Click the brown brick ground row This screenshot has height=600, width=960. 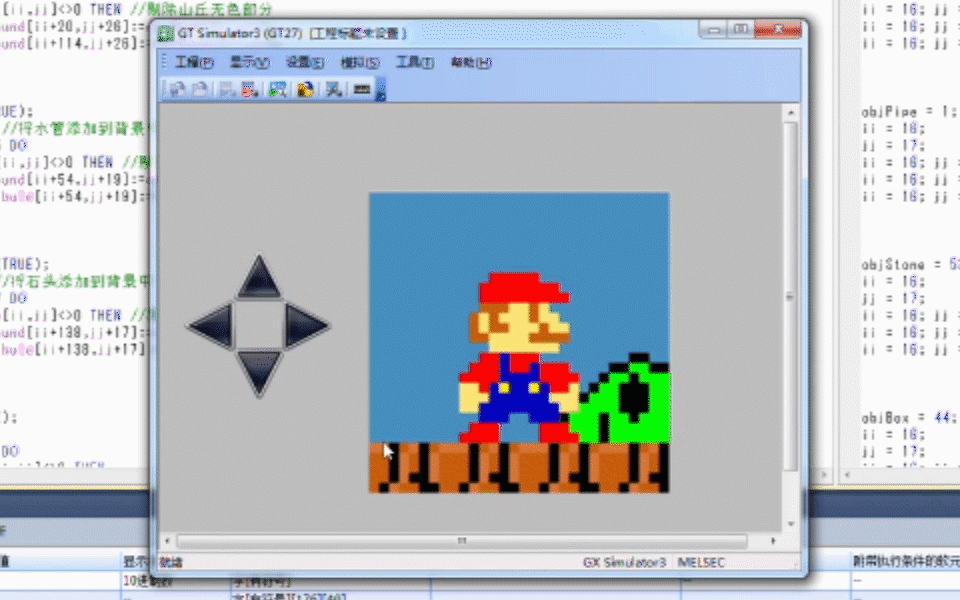click(x=519, y=468)
